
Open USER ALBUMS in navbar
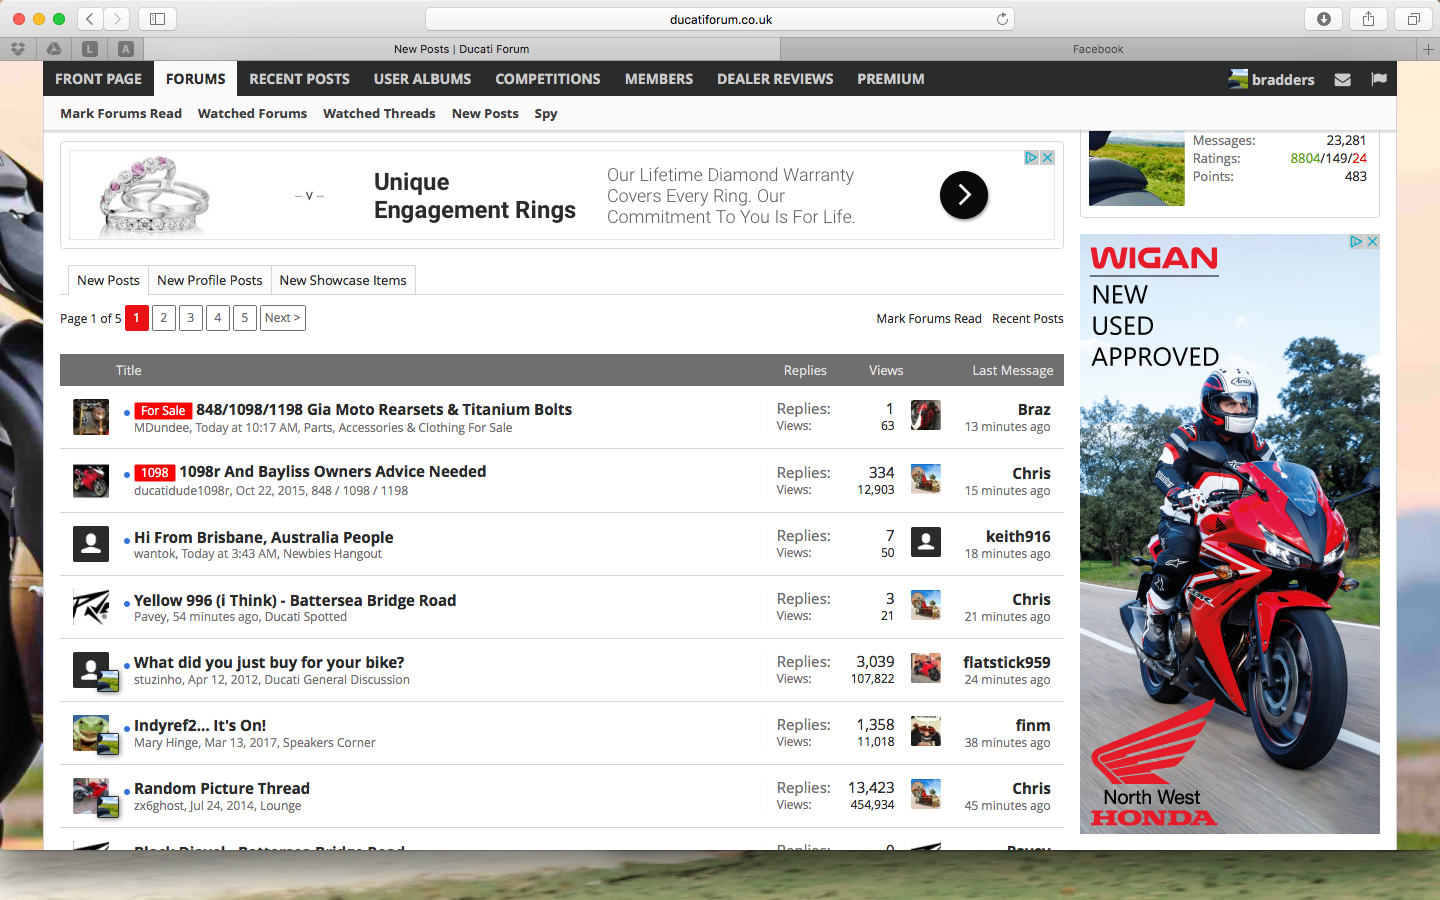tap(422, 79)
